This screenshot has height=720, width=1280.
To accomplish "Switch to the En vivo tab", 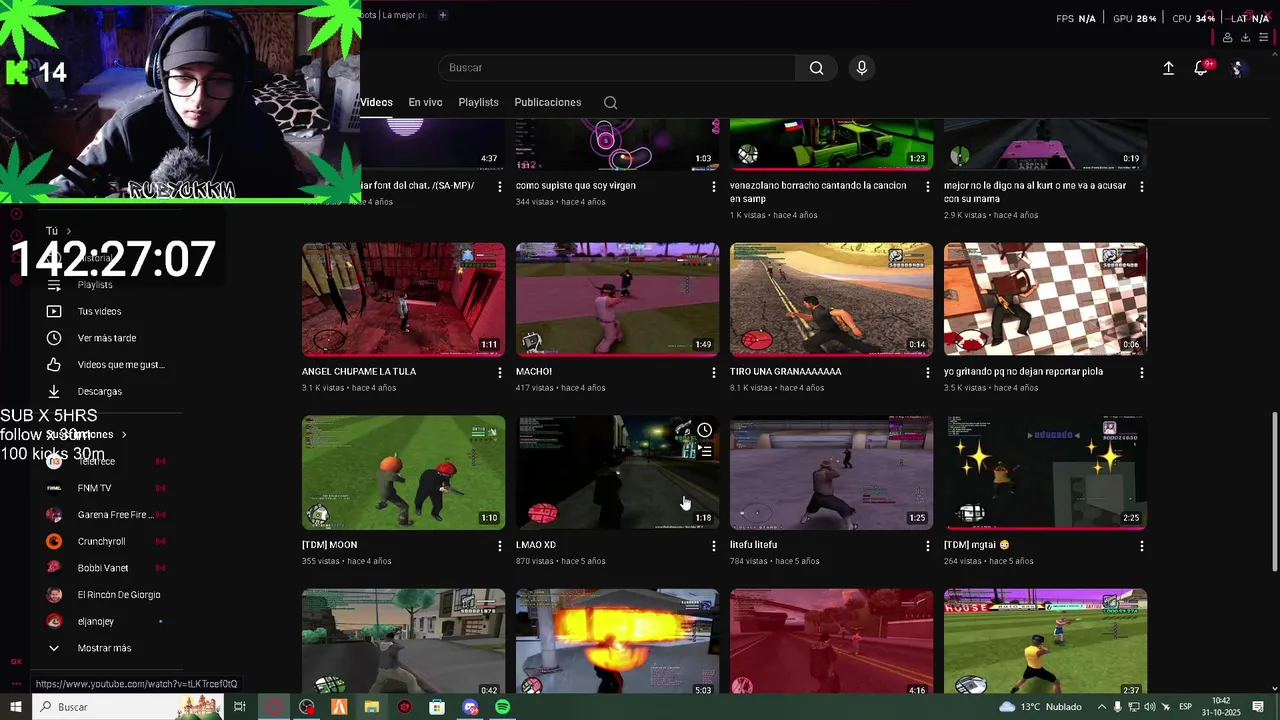I will click(x=425, y=102).
